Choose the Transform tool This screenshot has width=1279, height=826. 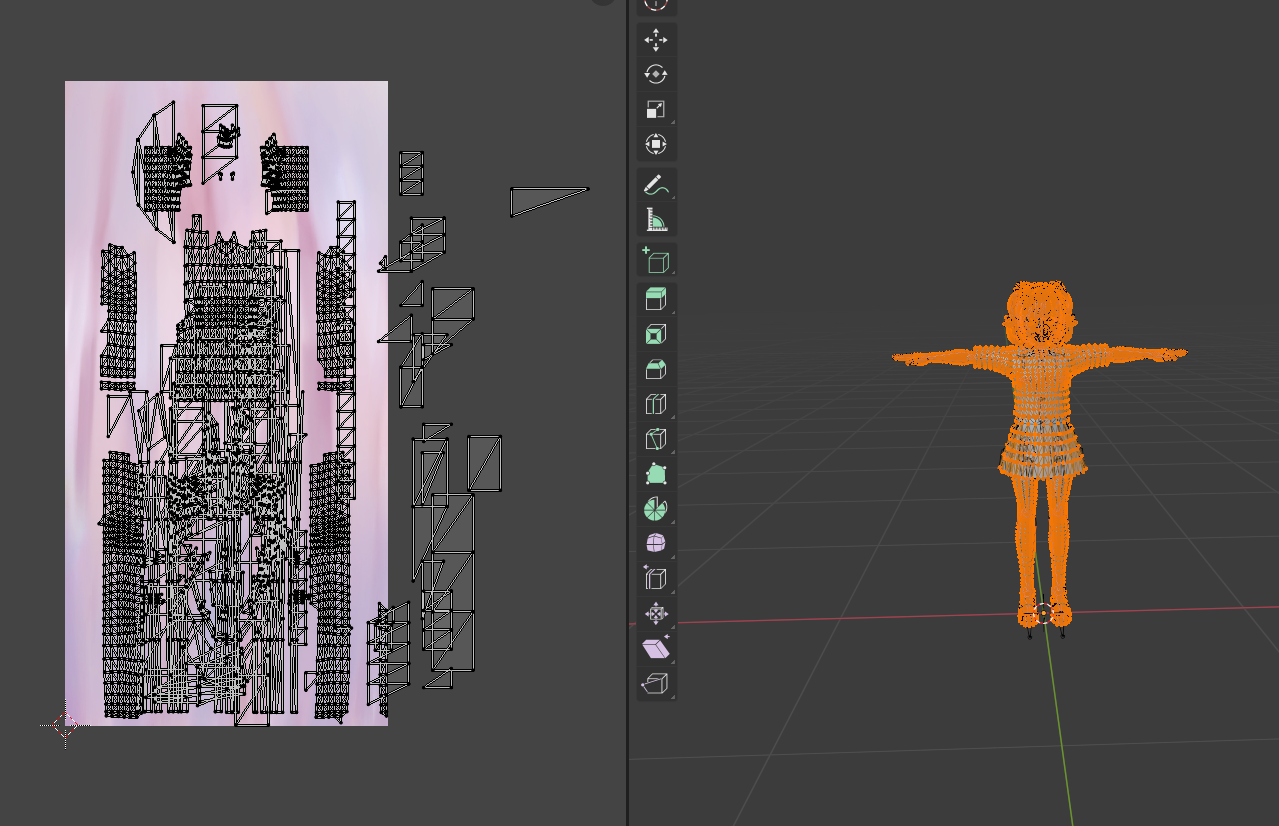point(656,145)
